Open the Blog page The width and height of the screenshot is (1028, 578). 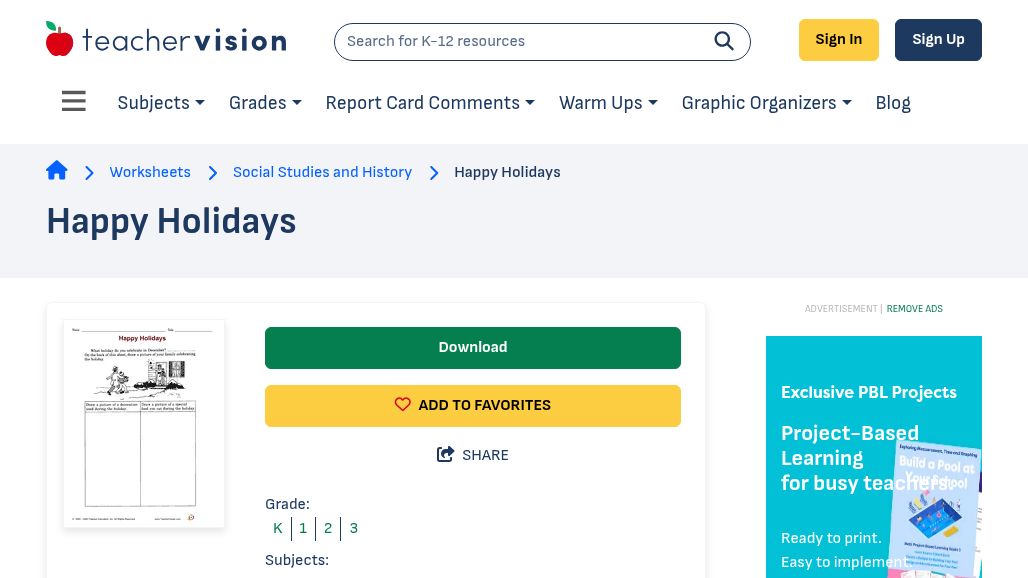tap(893, 103)
